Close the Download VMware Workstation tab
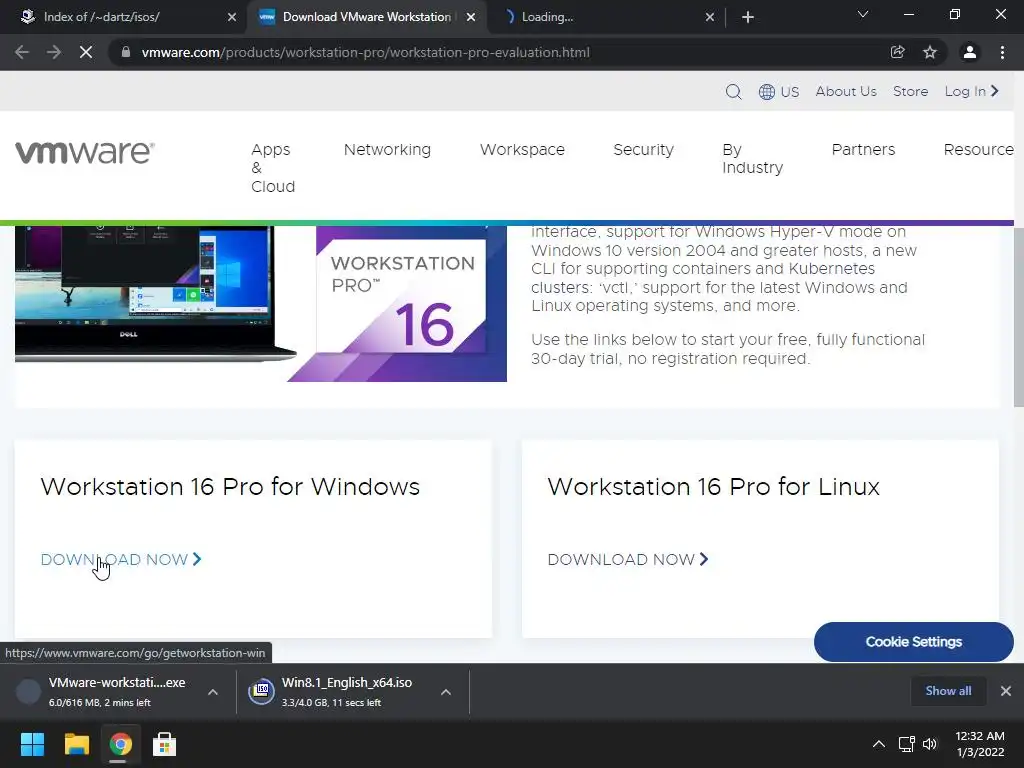Viewport: 1024px width, 768px height. tap(471, 17)
